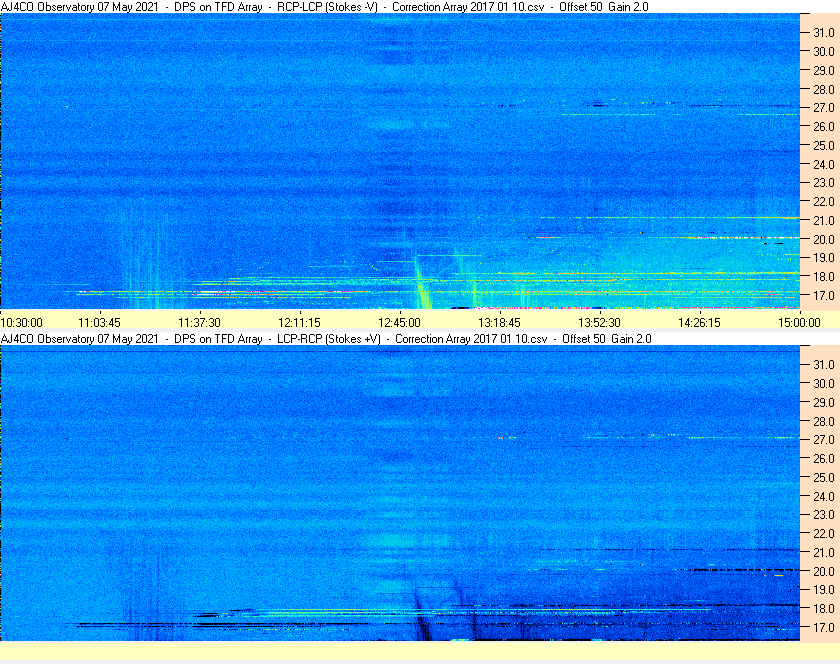Image resolution: width=840 pixels, height=664 pixels.
Task: Click the top chart title 'RCP-LCP (Stokes -V)'
Action: pyautogui.click(x=327, y=7)
